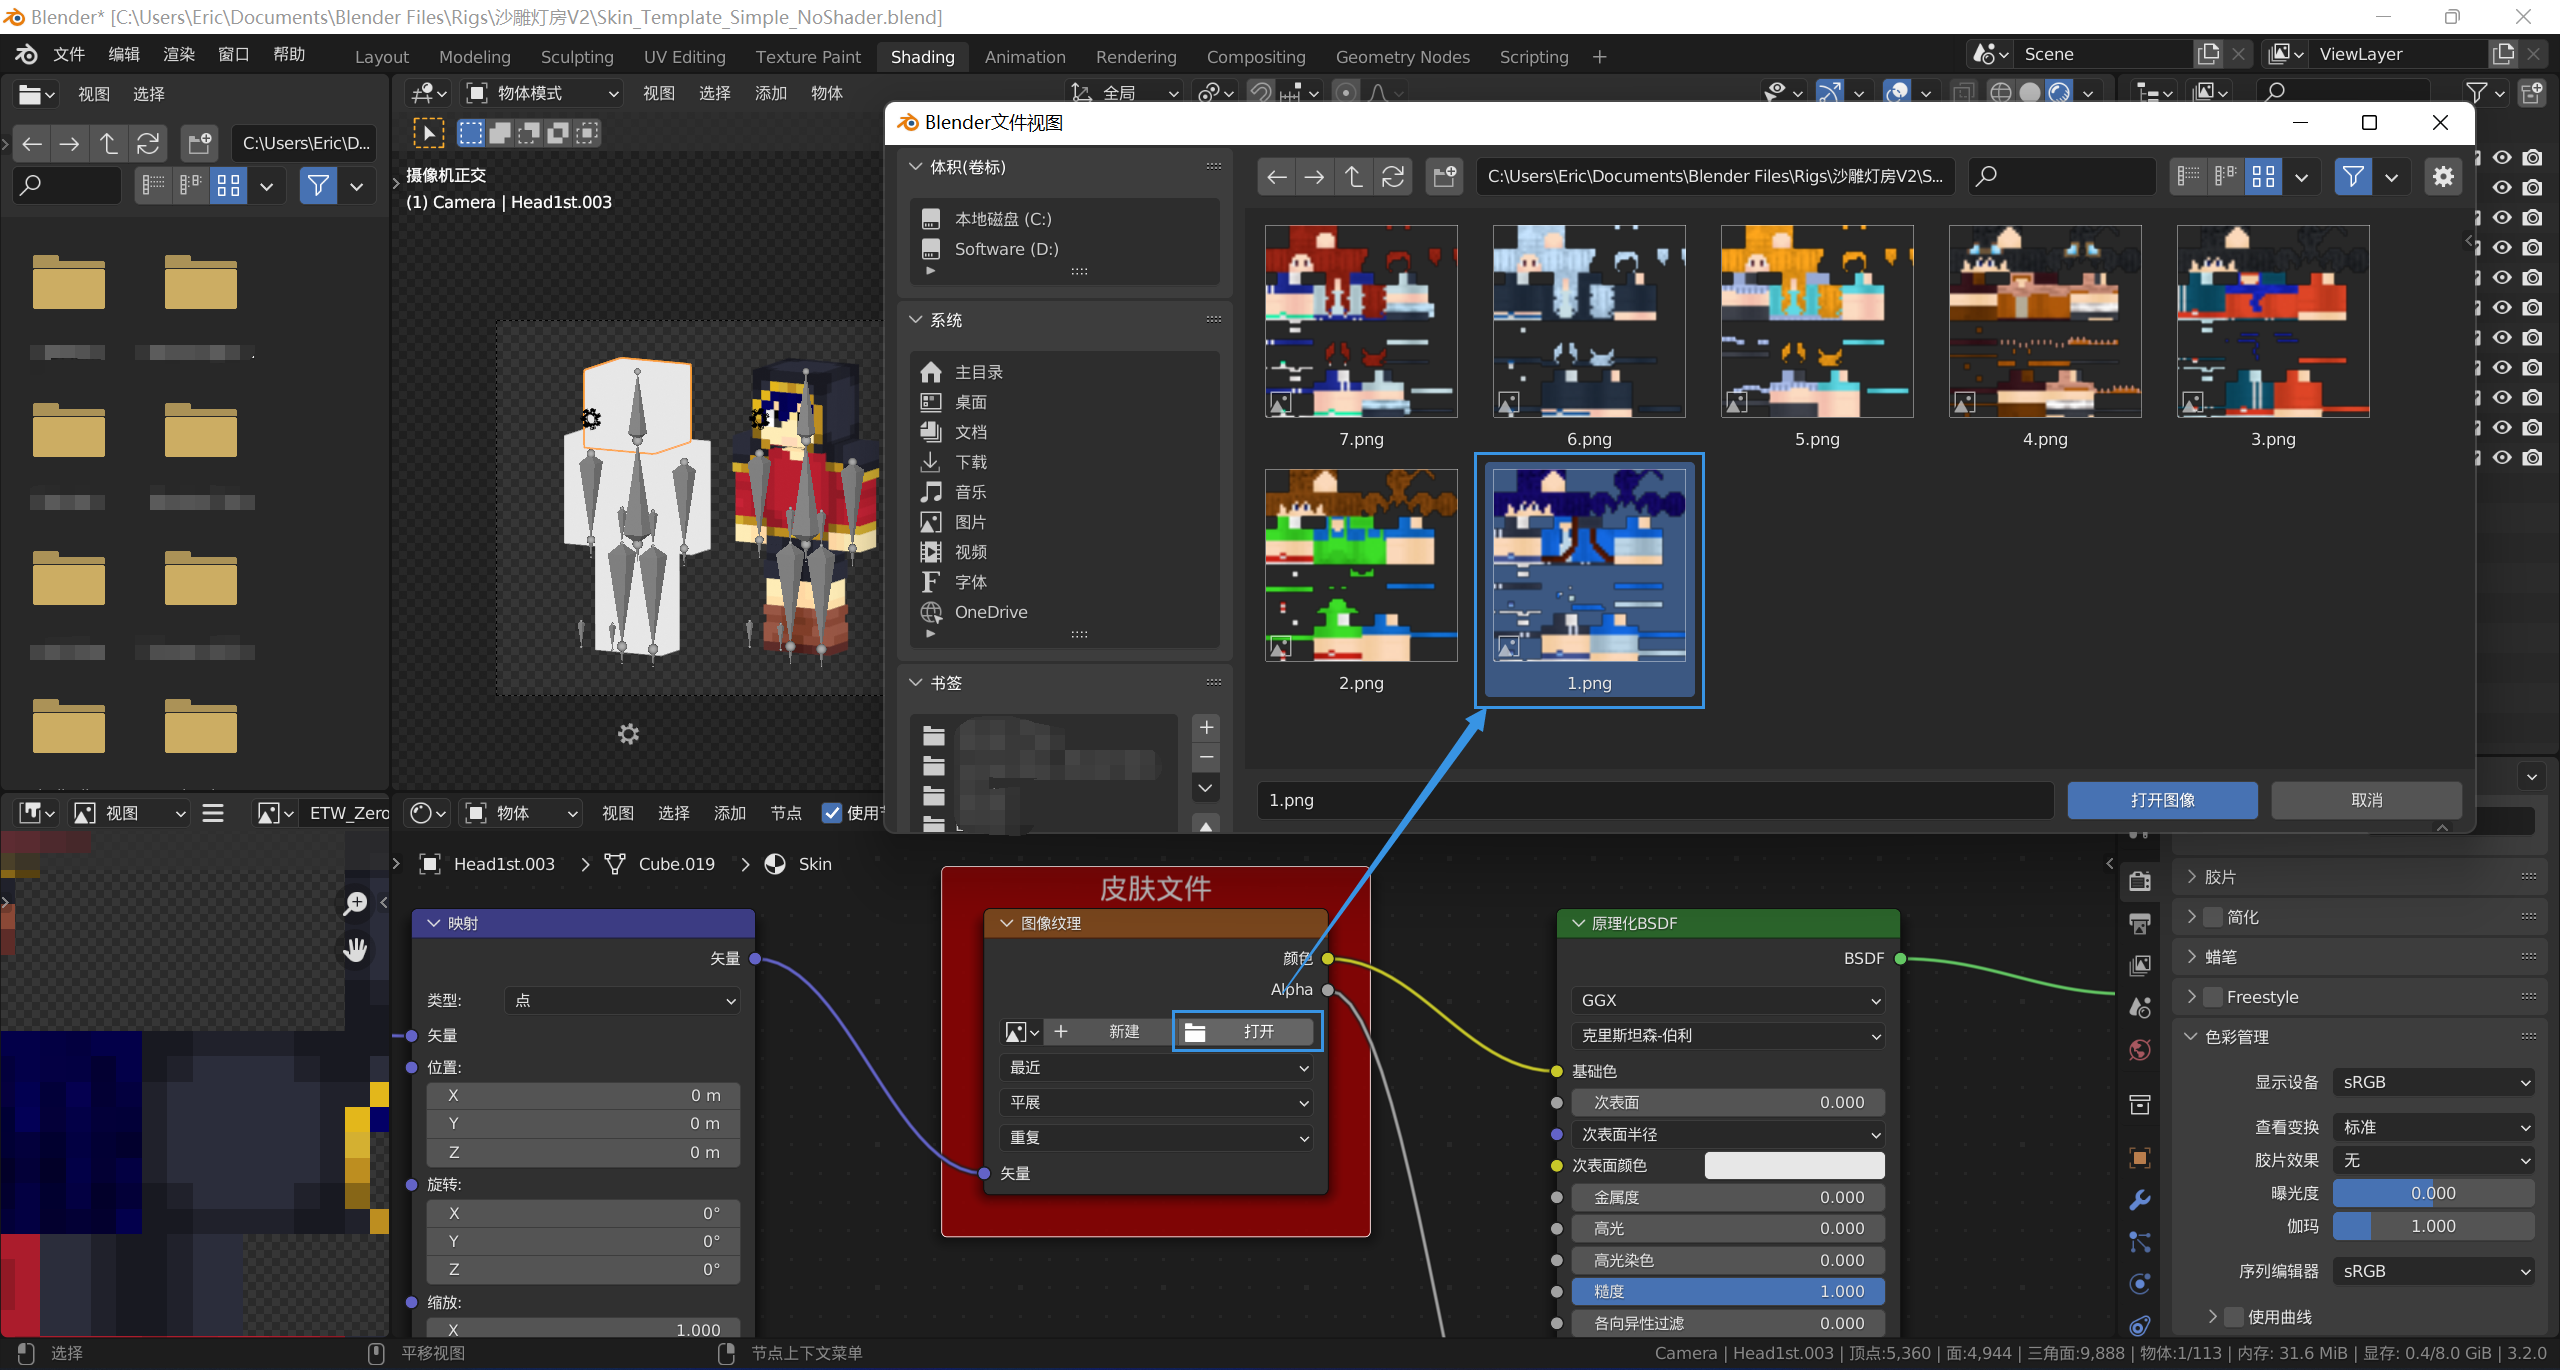Switch to UV Editing workspace tab
The height and width of the screenshot is (1370, 2560).
click(684, 57)
